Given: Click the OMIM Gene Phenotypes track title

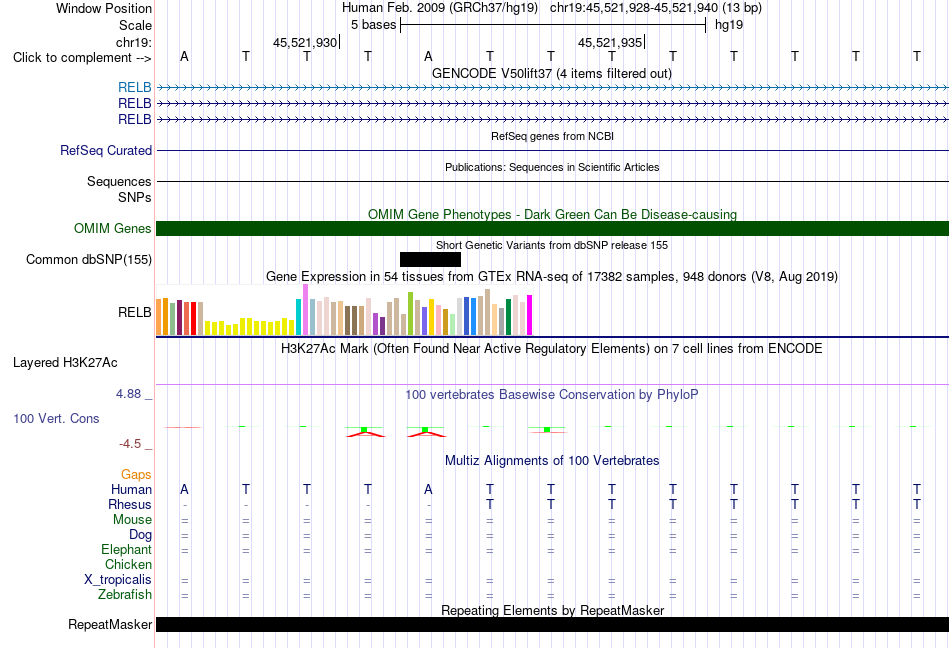Looking at the screenshot, I should coord(552,214).
